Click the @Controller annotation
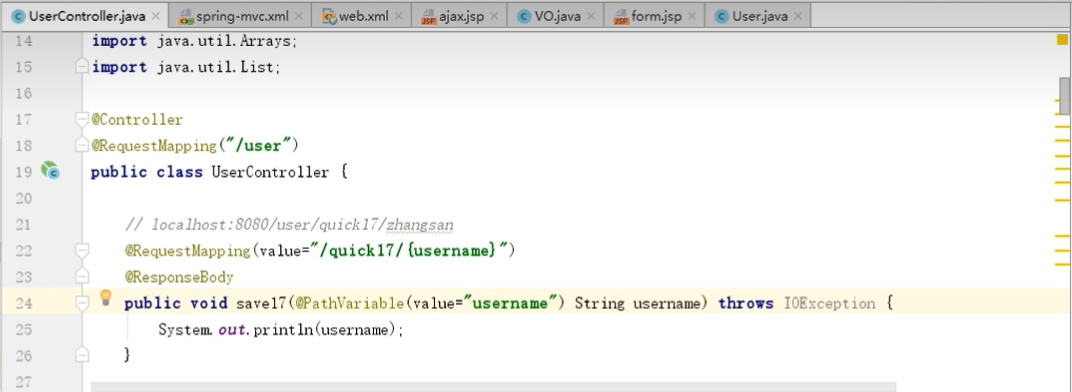This screenshot has width=1072, height=392. click(x=137, y=120)
